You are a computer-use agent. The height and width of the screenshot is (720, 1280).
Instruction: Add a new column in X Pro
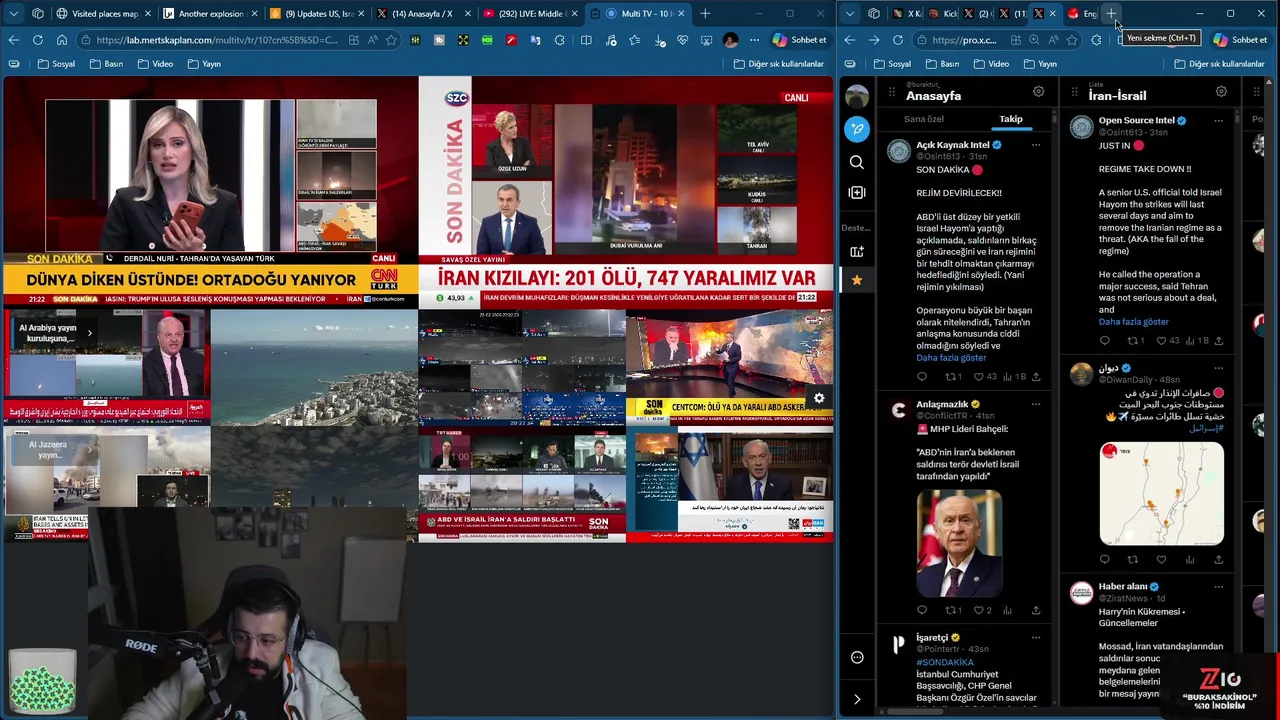tap(857, 192)
